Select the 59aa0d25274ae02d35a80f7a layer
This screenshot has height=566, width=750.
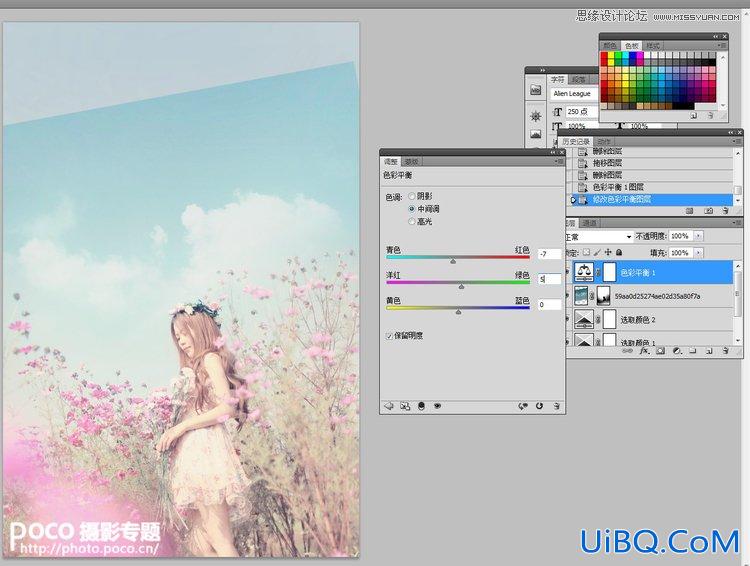click(x=652, y=297)
